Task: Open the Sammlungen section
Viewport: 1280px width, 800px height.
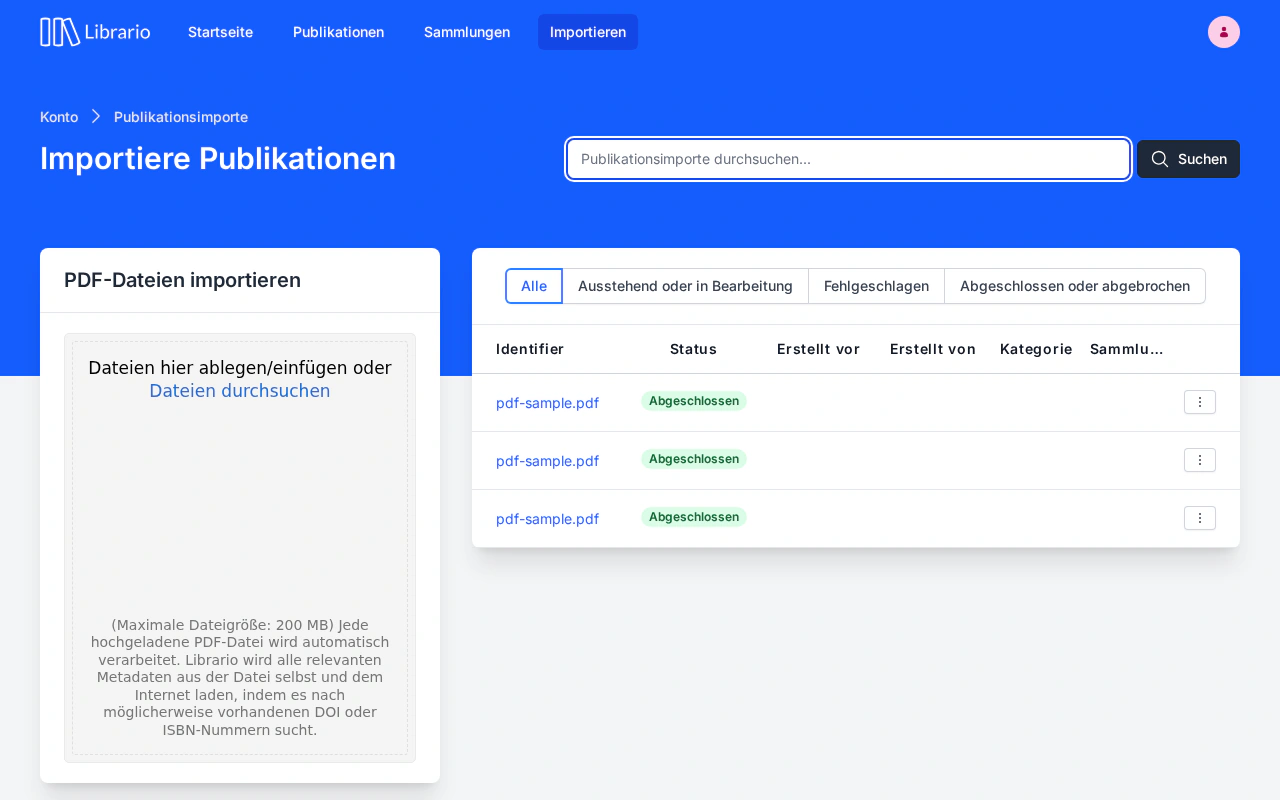Action: pos(467,32)
